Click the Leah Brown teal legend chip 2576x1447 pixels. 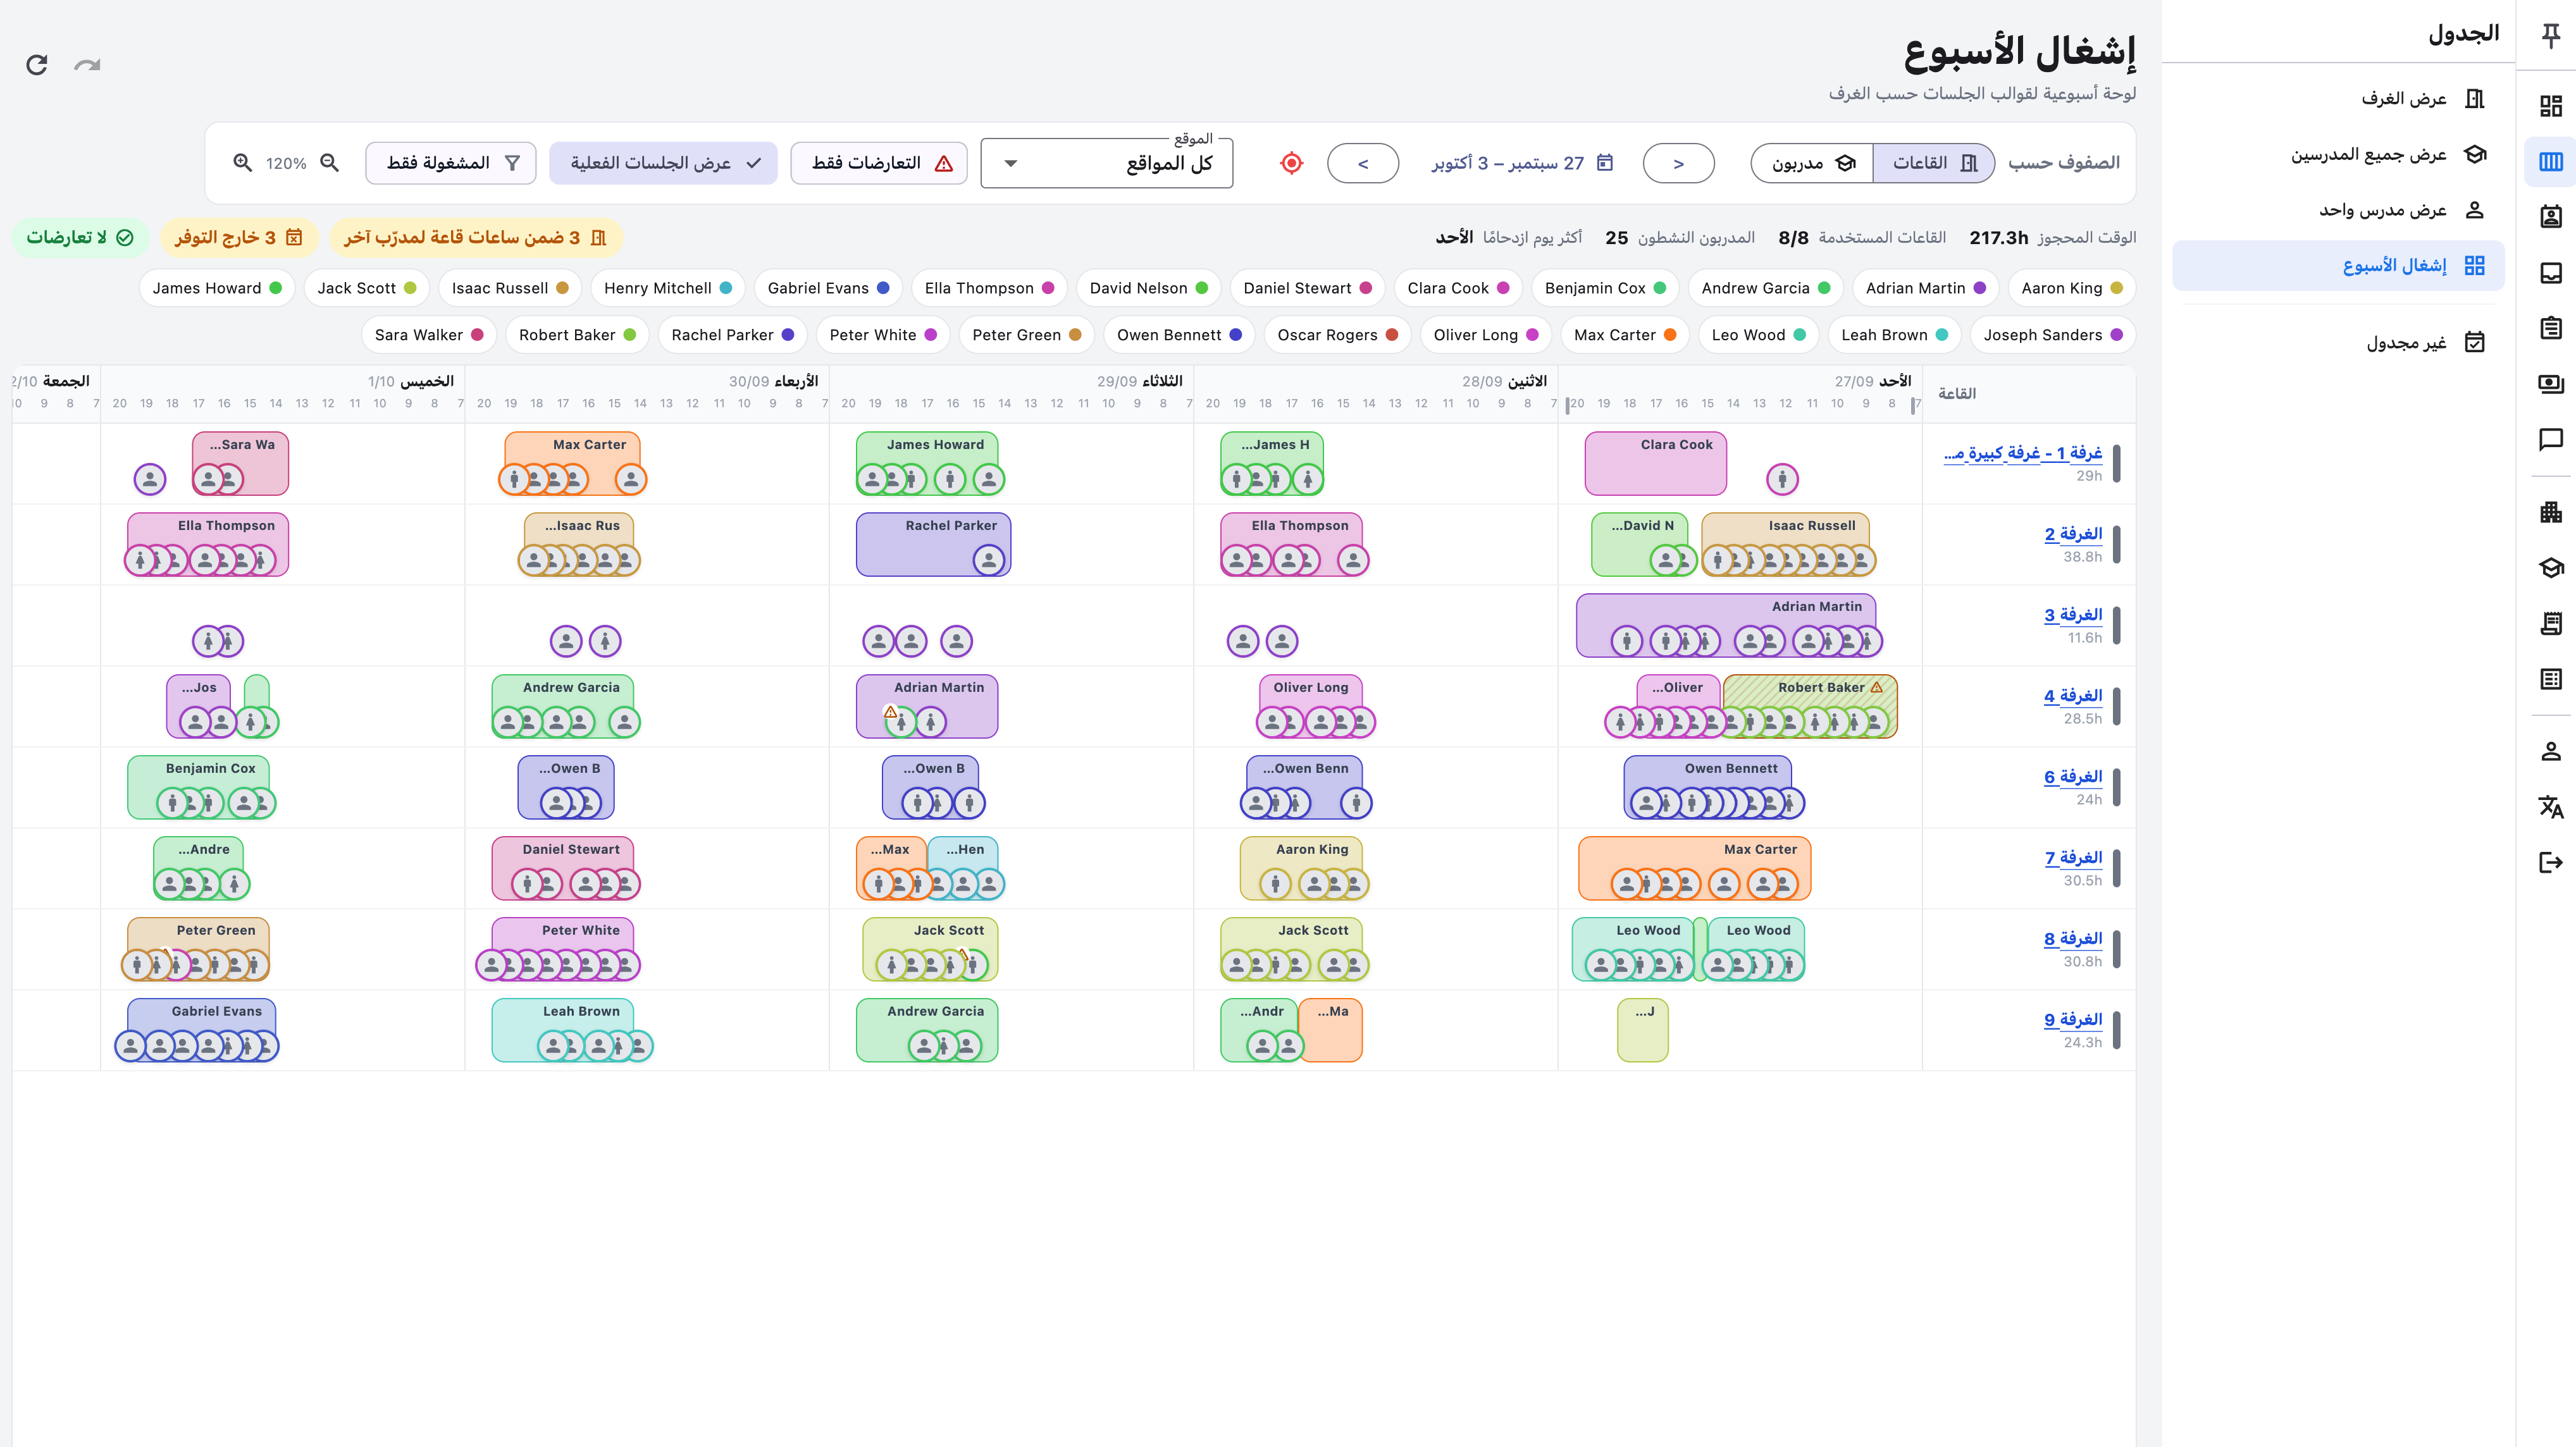click(x=1894, y=335)
